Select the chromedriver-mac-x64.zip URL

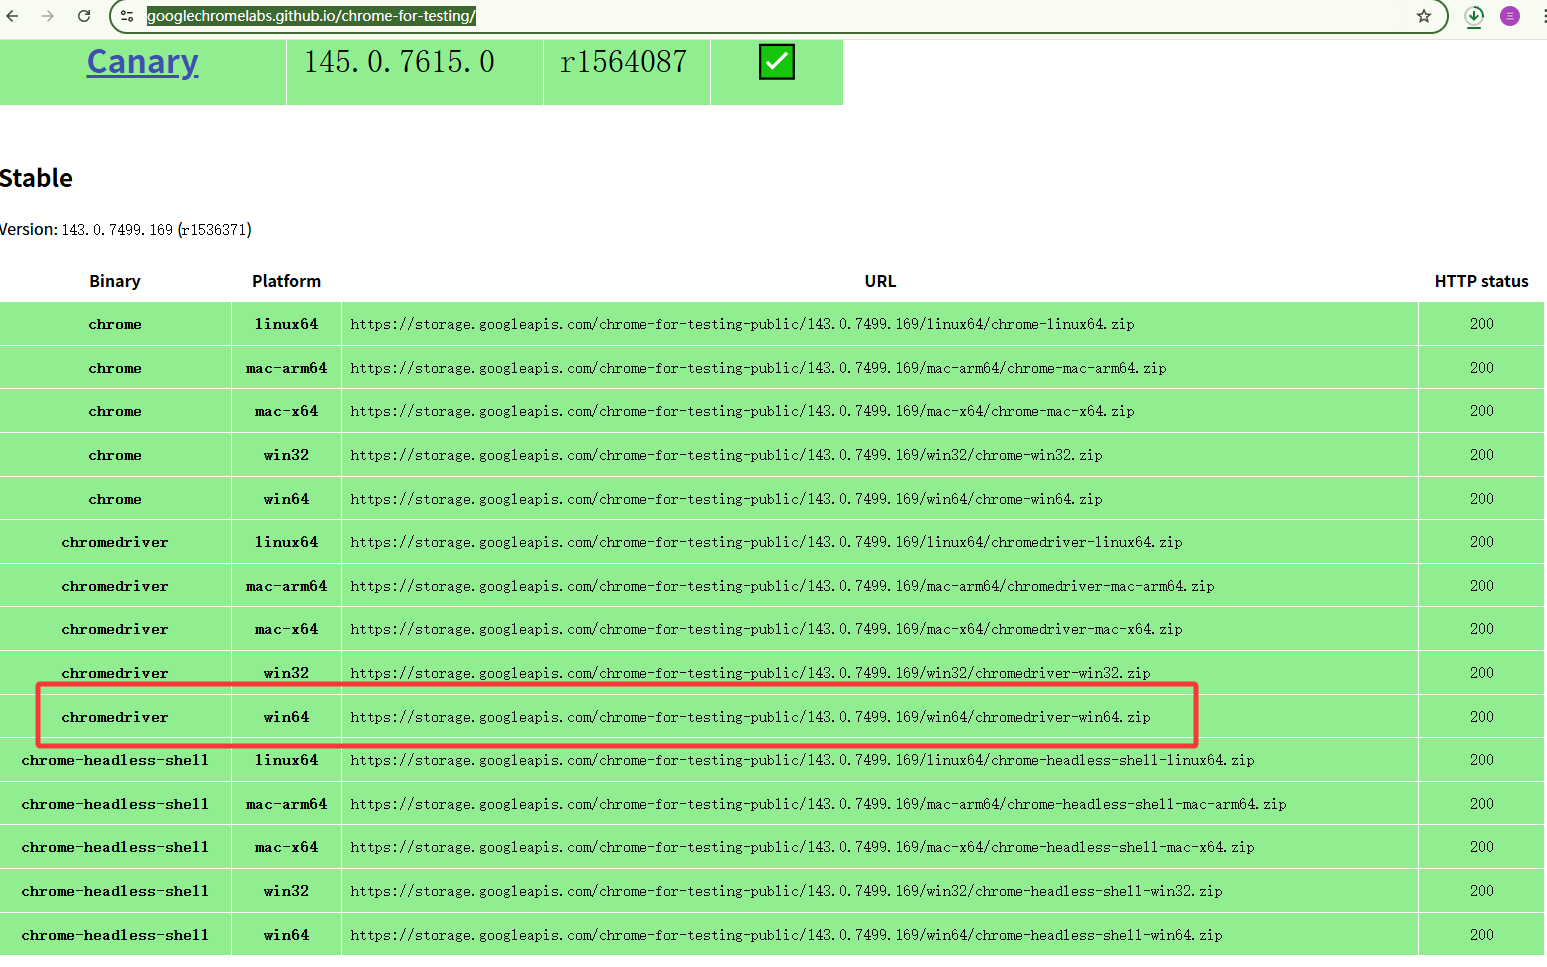(x=766, y=629)
